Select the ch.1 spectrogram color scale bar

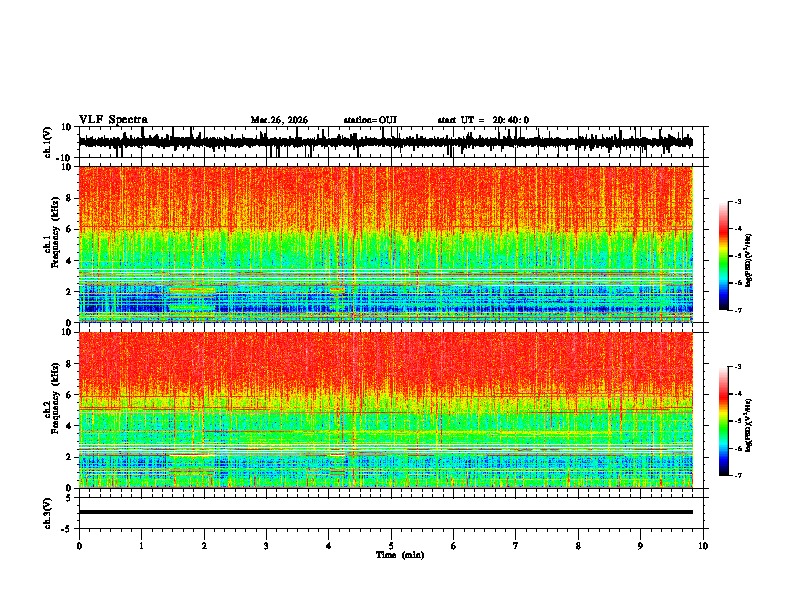[723, 256]
